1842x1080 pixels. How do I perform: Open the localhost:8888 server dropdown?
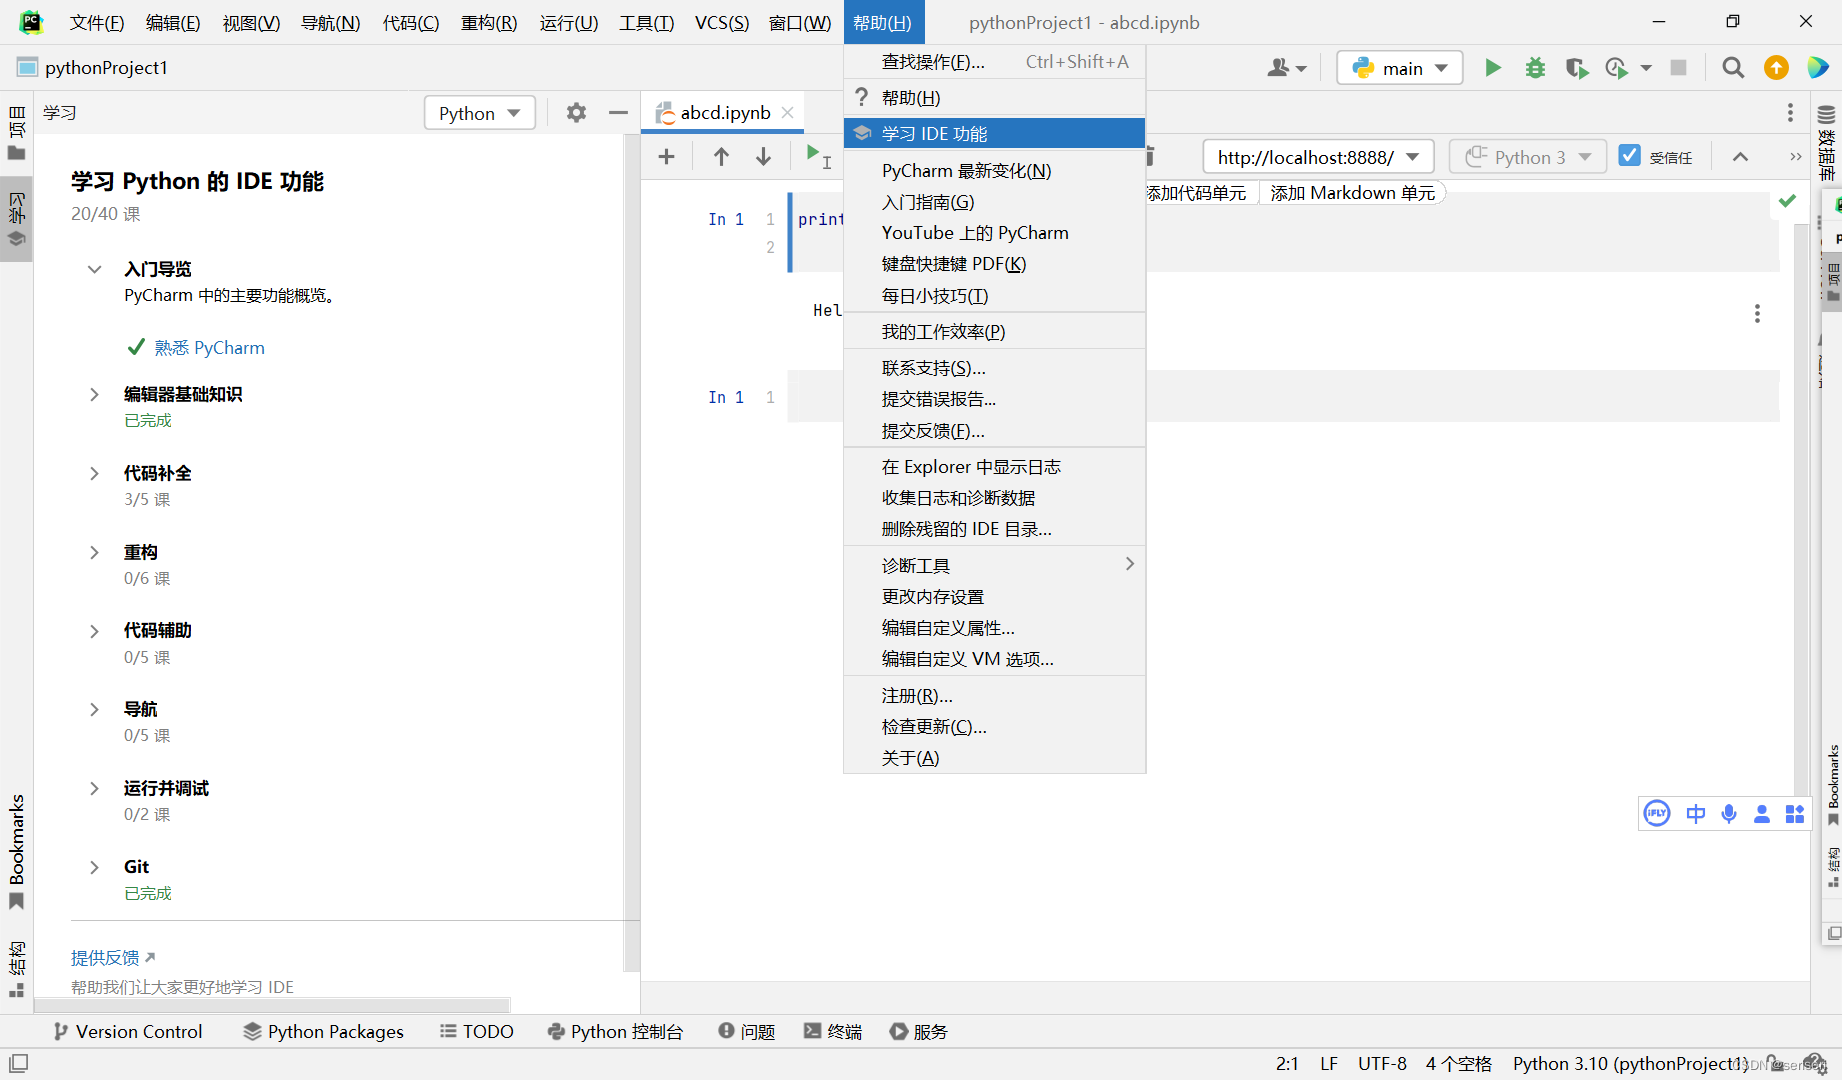[x=1319, y=157]
